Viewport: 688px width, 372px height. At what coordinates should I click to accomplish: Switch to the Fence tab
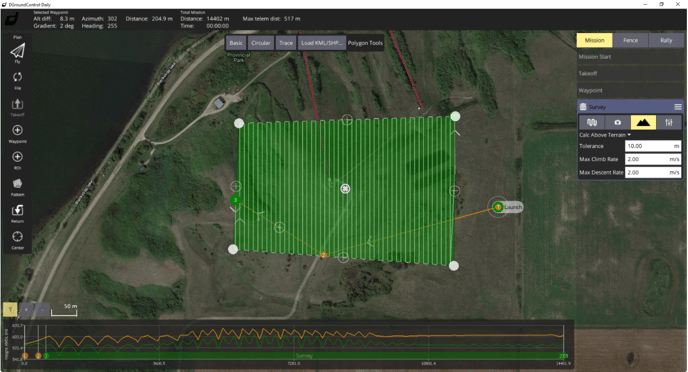pos(631,40)
